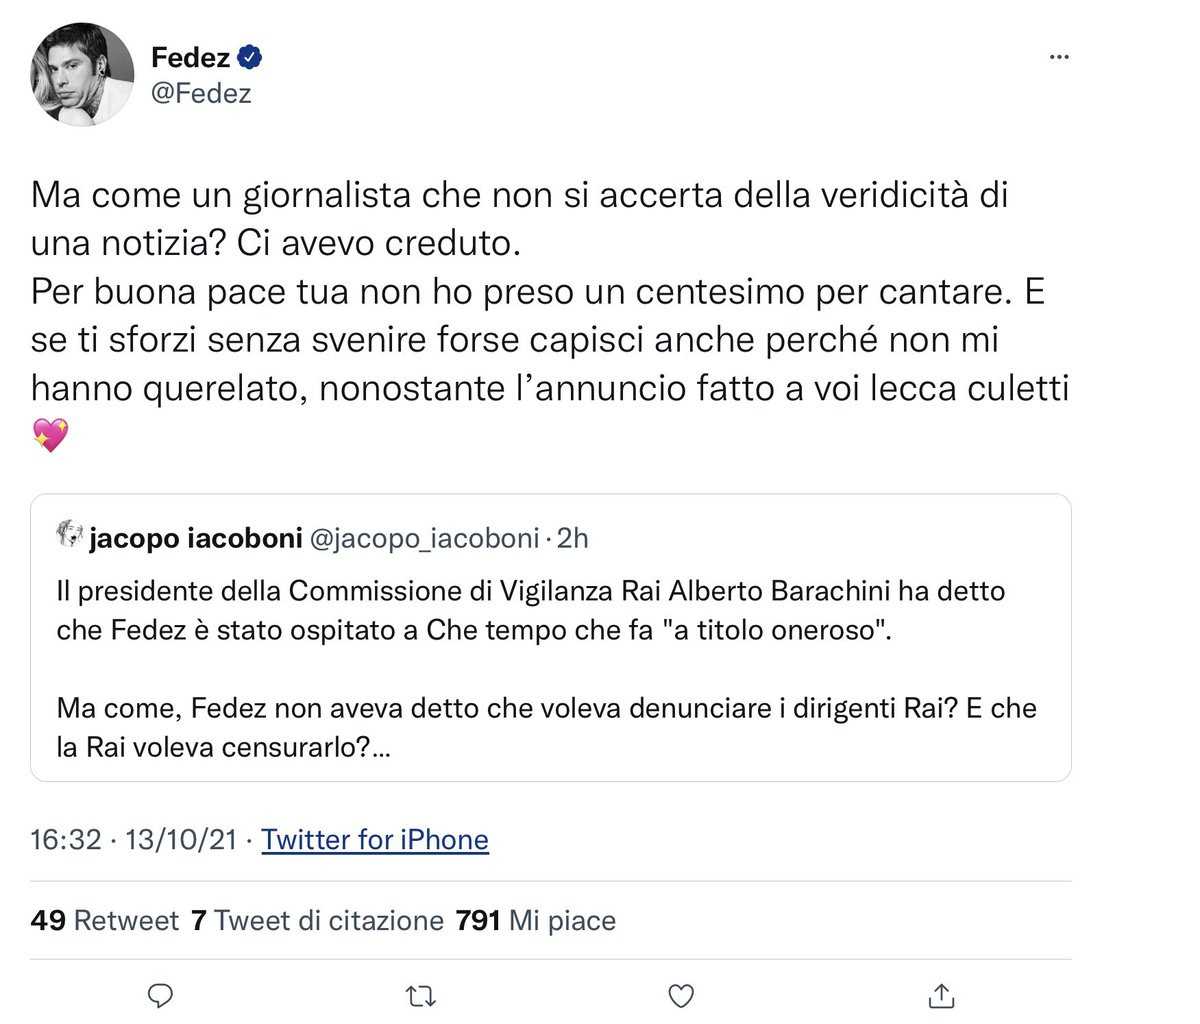This screenshot has width=1200, height=1024.
Task: Click the @jacopo_iacoboni handle
Action: coord(425,538)
